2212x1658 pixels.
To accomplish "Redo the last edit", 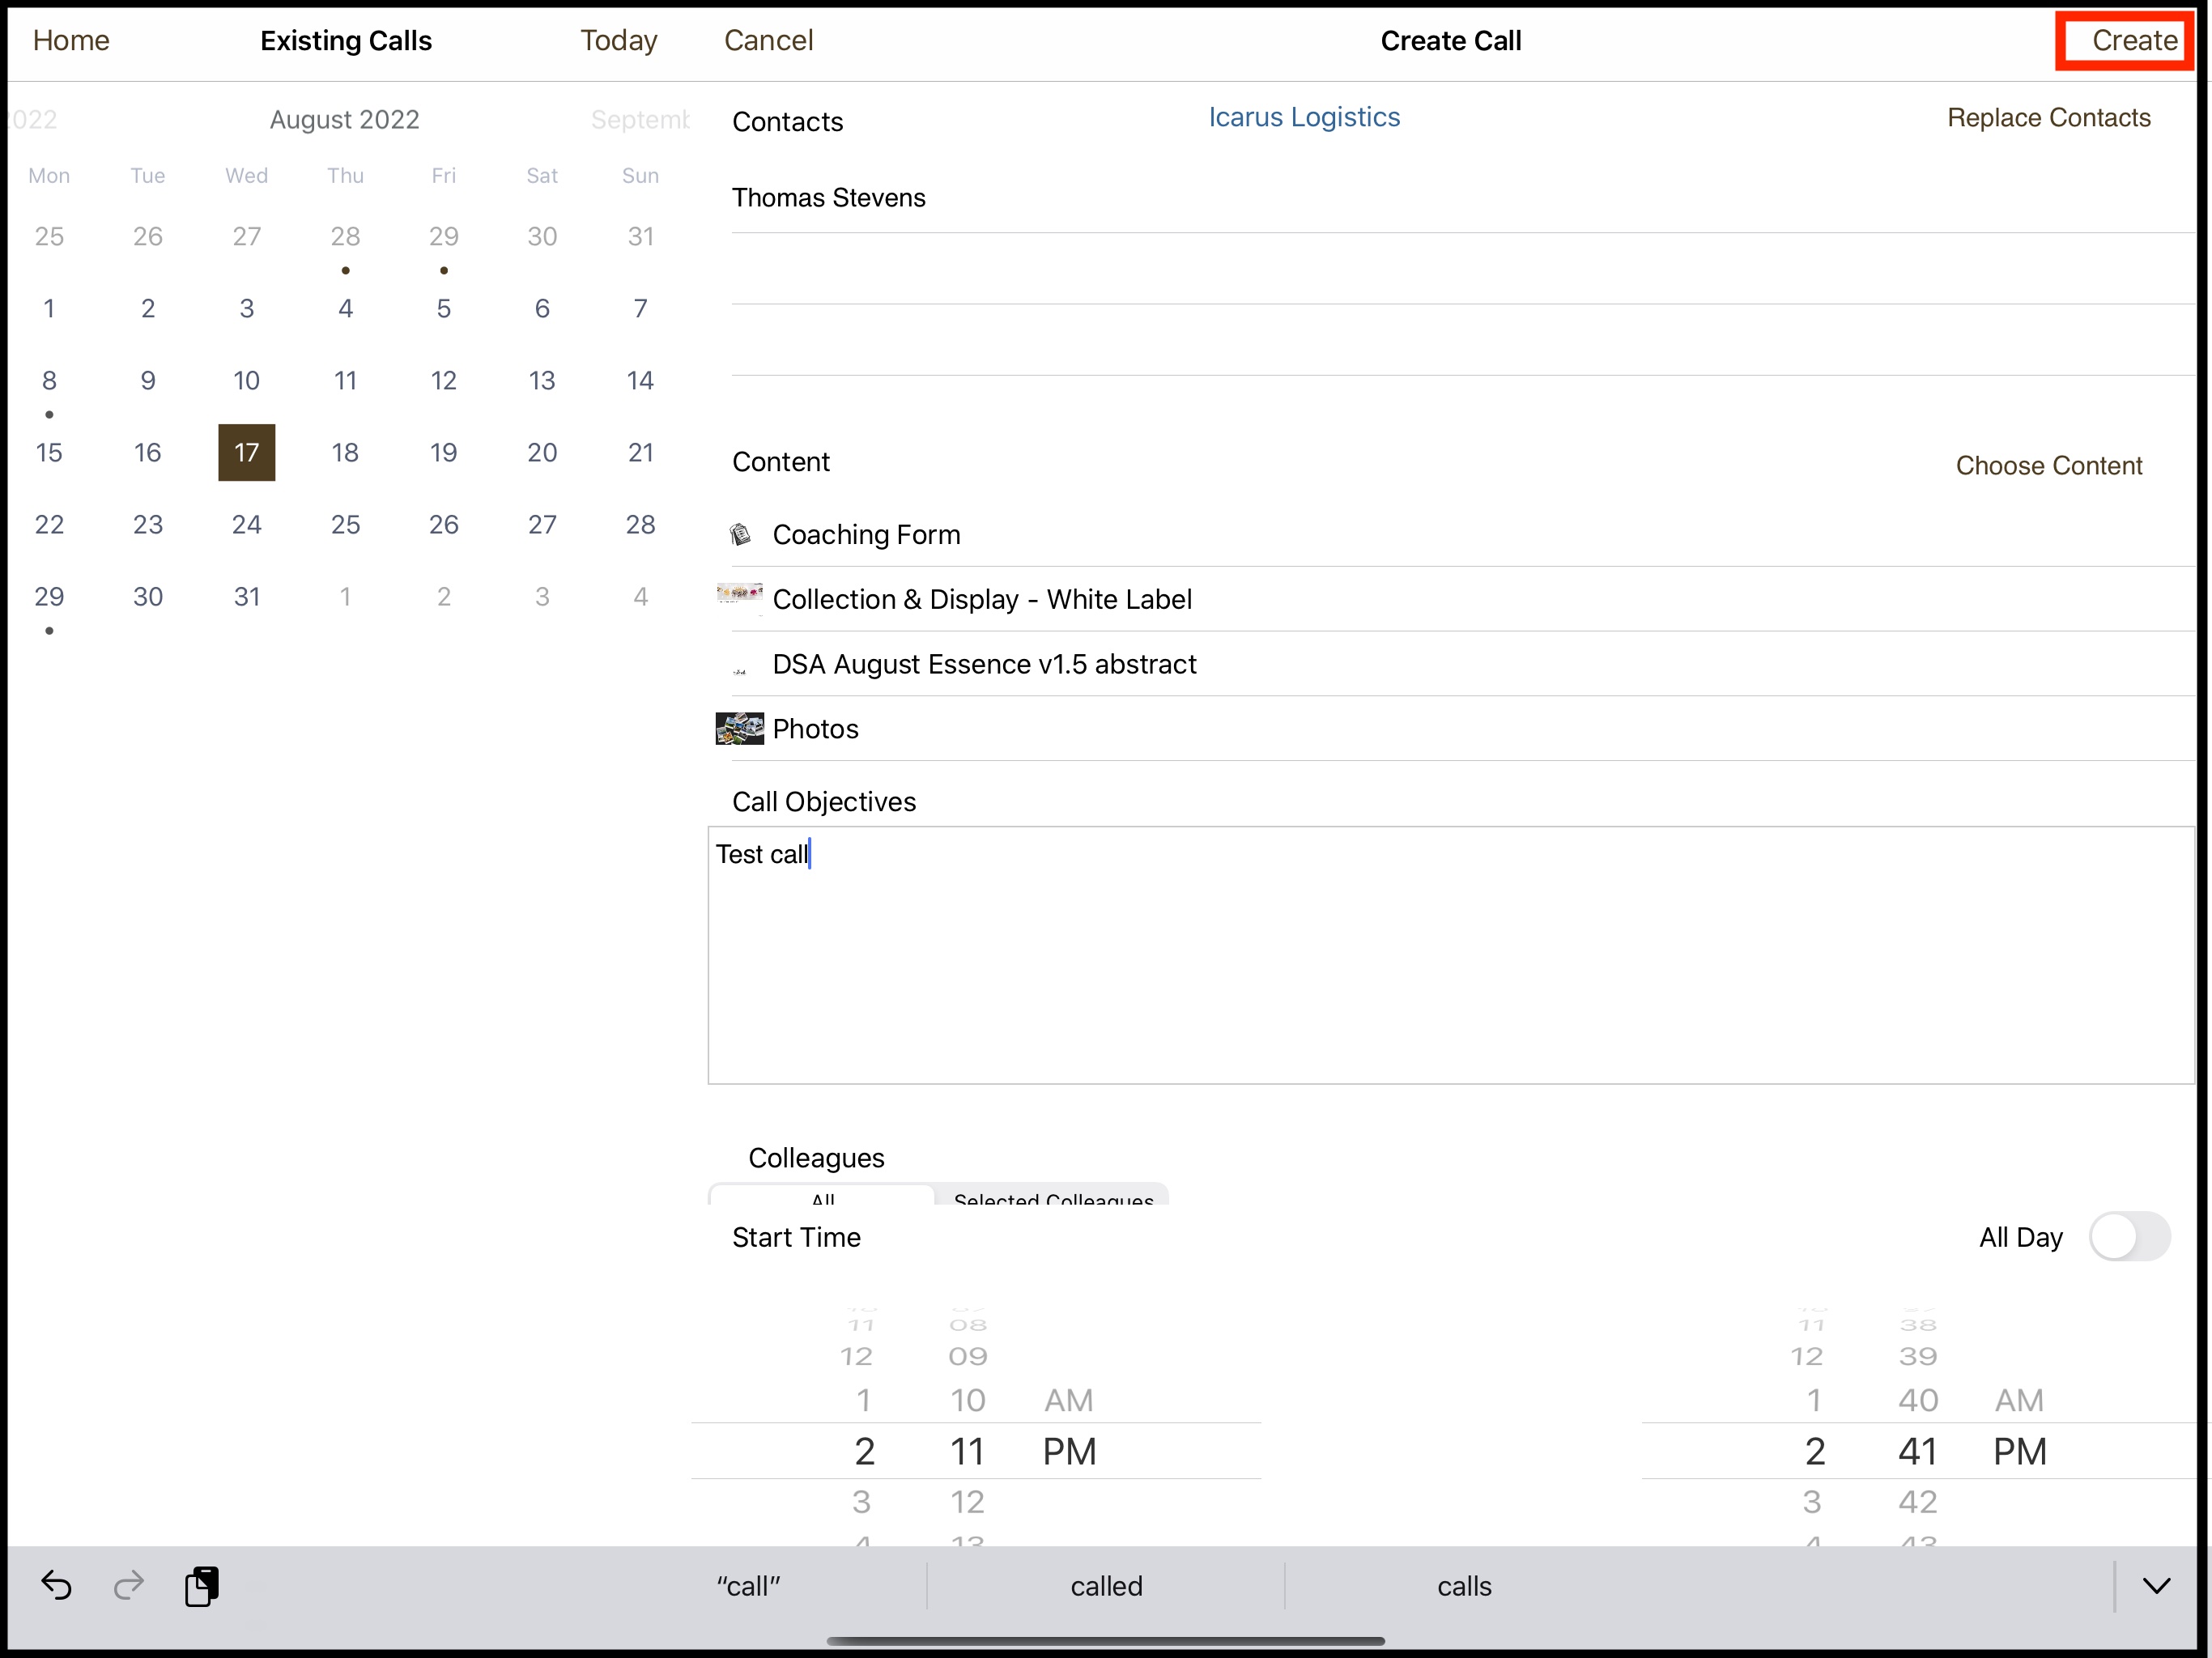I will click(x=128, y=1586).
